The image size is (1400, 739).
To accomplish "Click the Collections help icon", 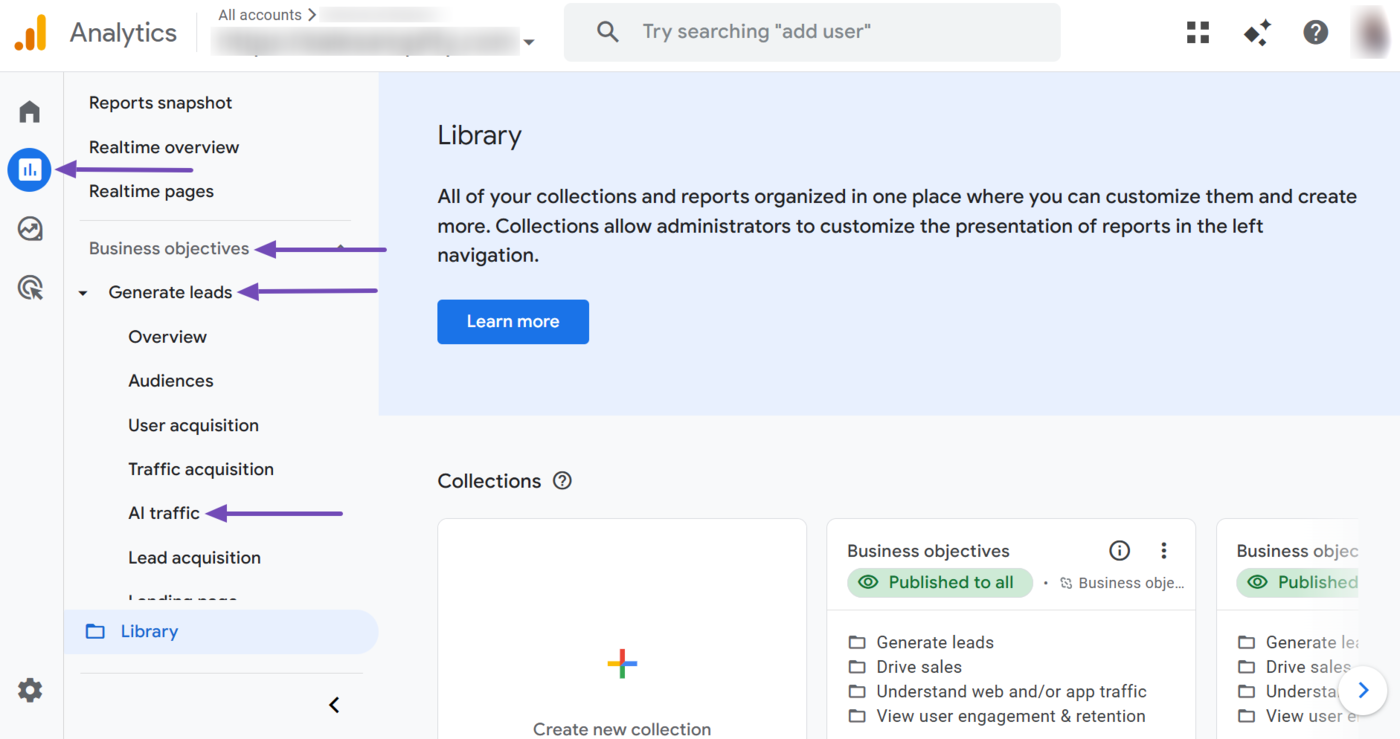I will [x=562, y=481].
